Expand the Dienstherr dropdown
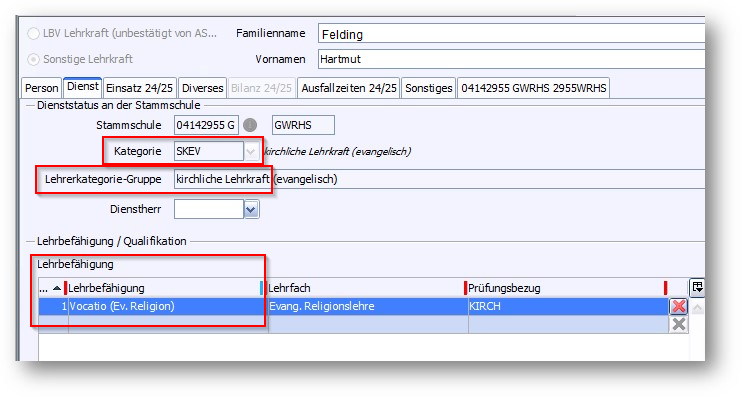Viewport: 742px width, 397px height. tap(251, 209)
